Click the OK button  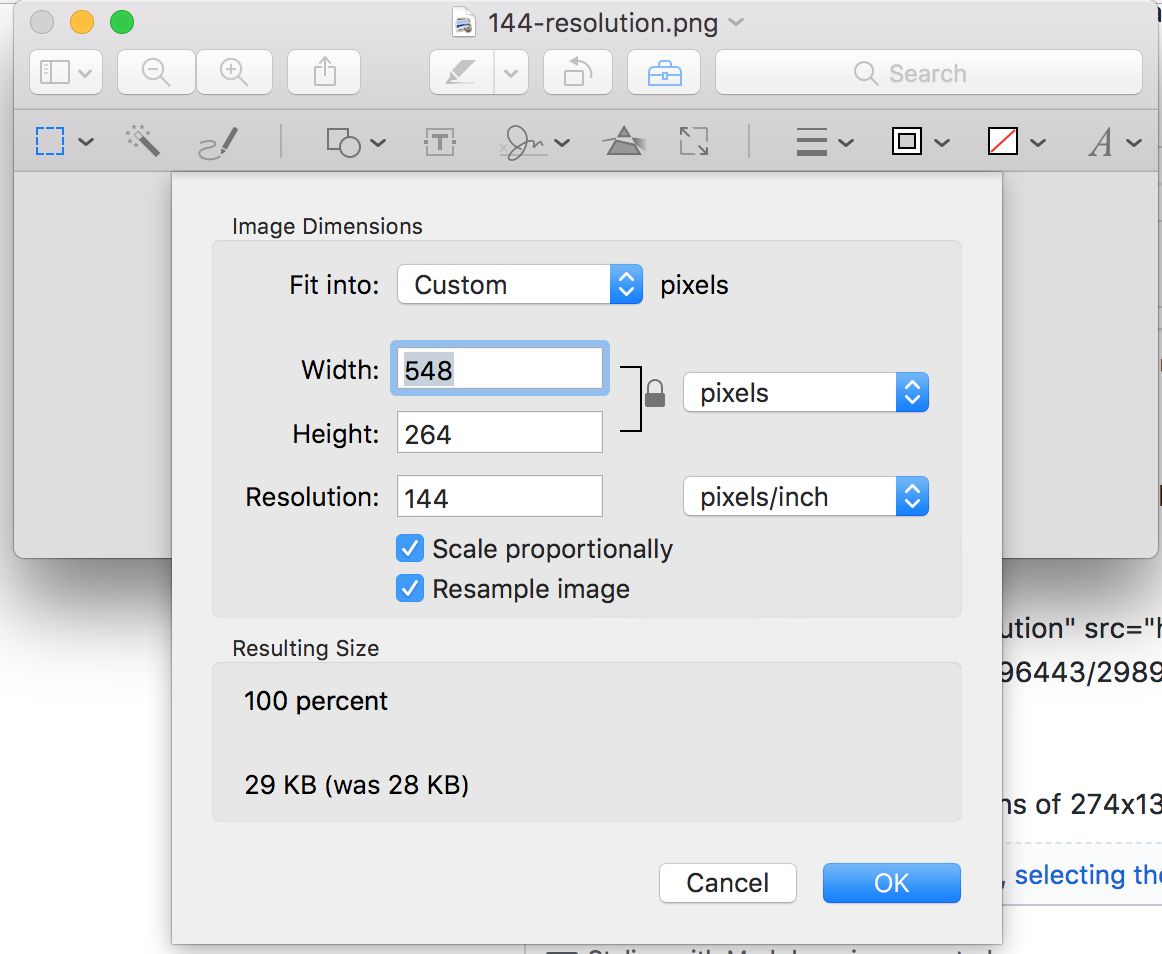892,883
